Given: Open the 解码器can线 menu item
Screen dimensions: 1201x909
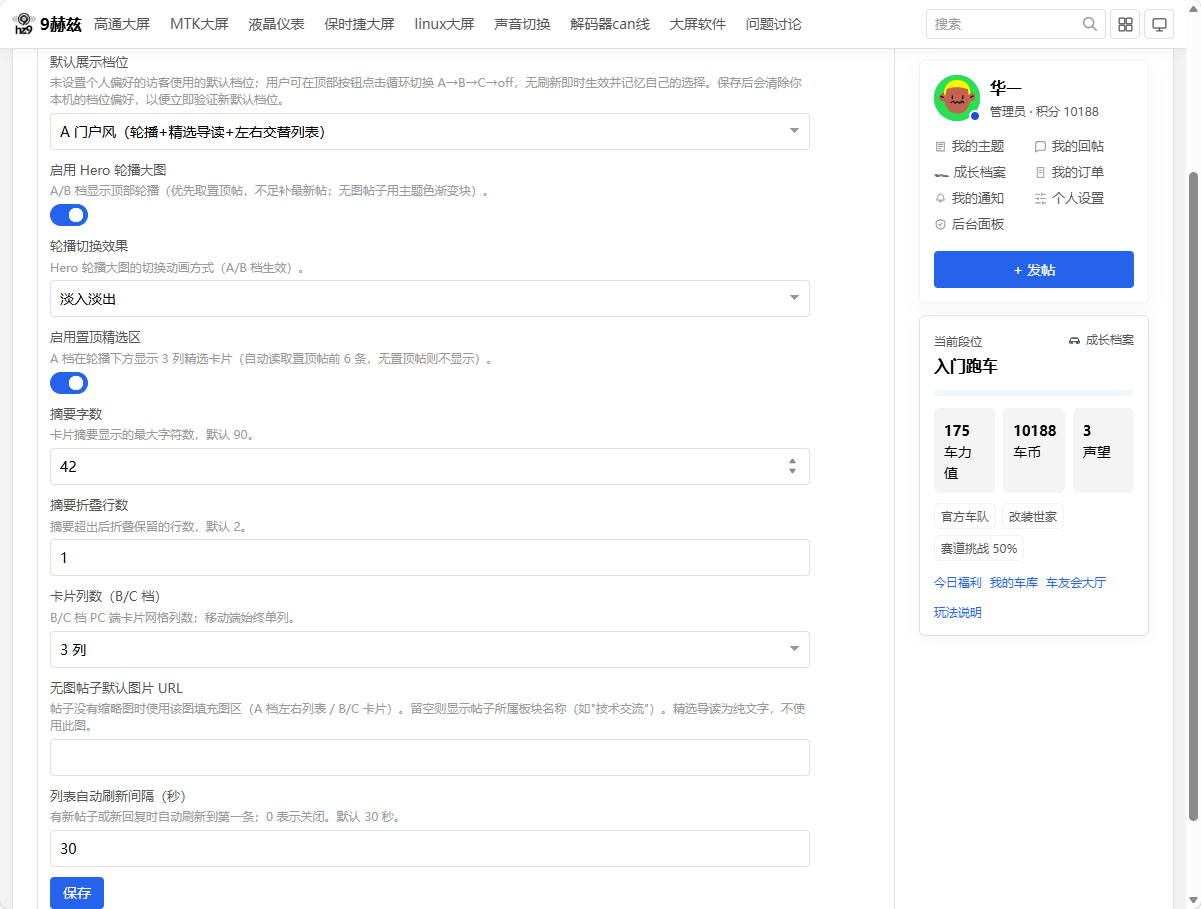Looking at the screenshot, I should (610, 24).
